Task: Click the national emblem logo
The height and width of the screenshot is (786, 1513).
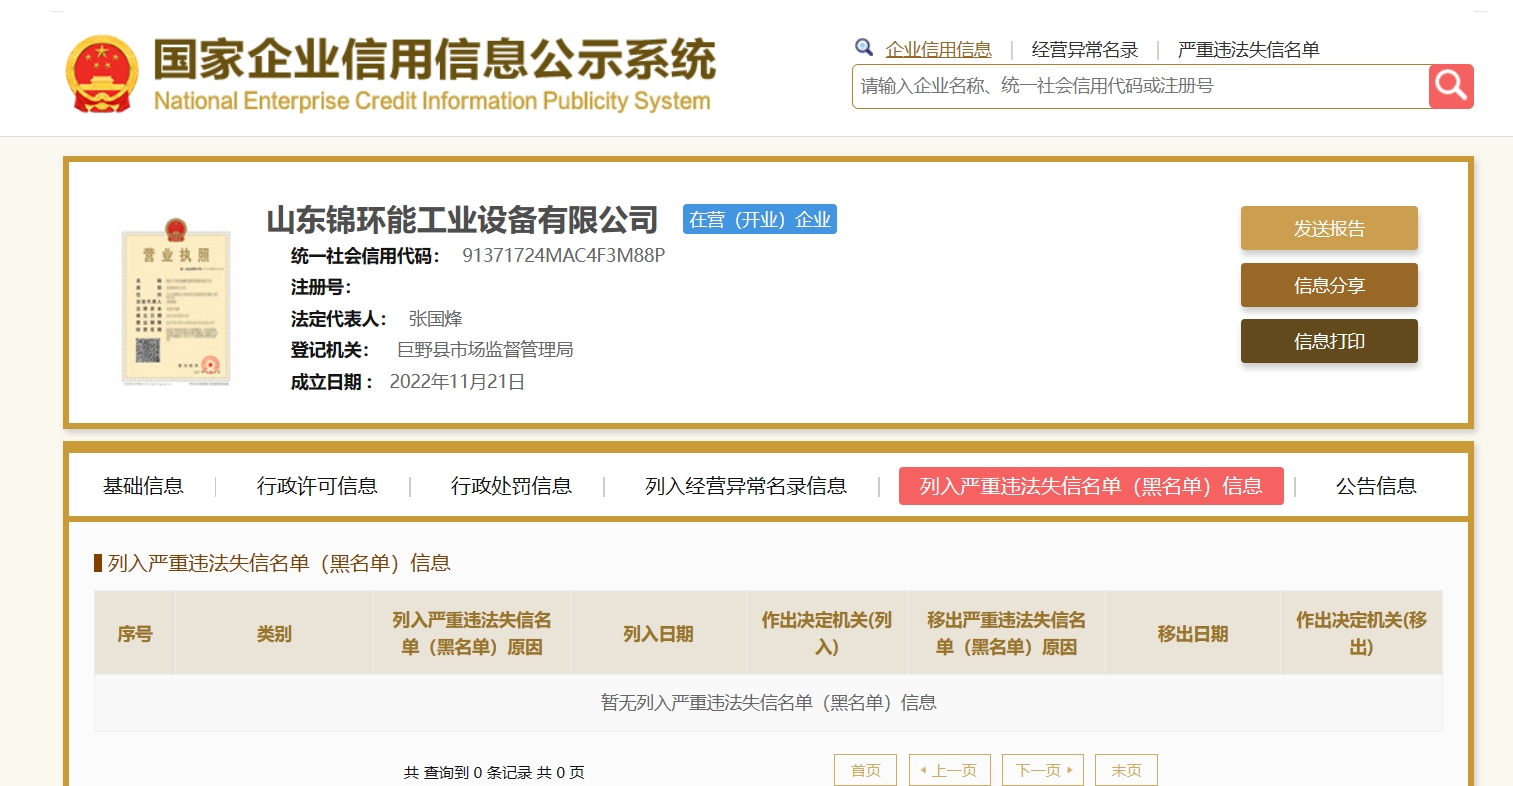Action: click(x=102, y=74)
